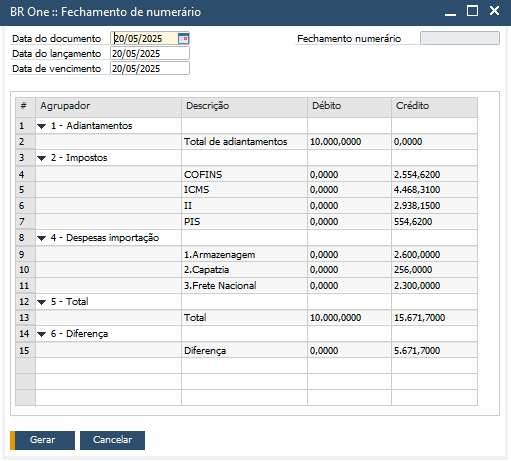Select the Total de adiantamentos debit cell
Viewport: 511px width, 461px height.
click(349, 142)
